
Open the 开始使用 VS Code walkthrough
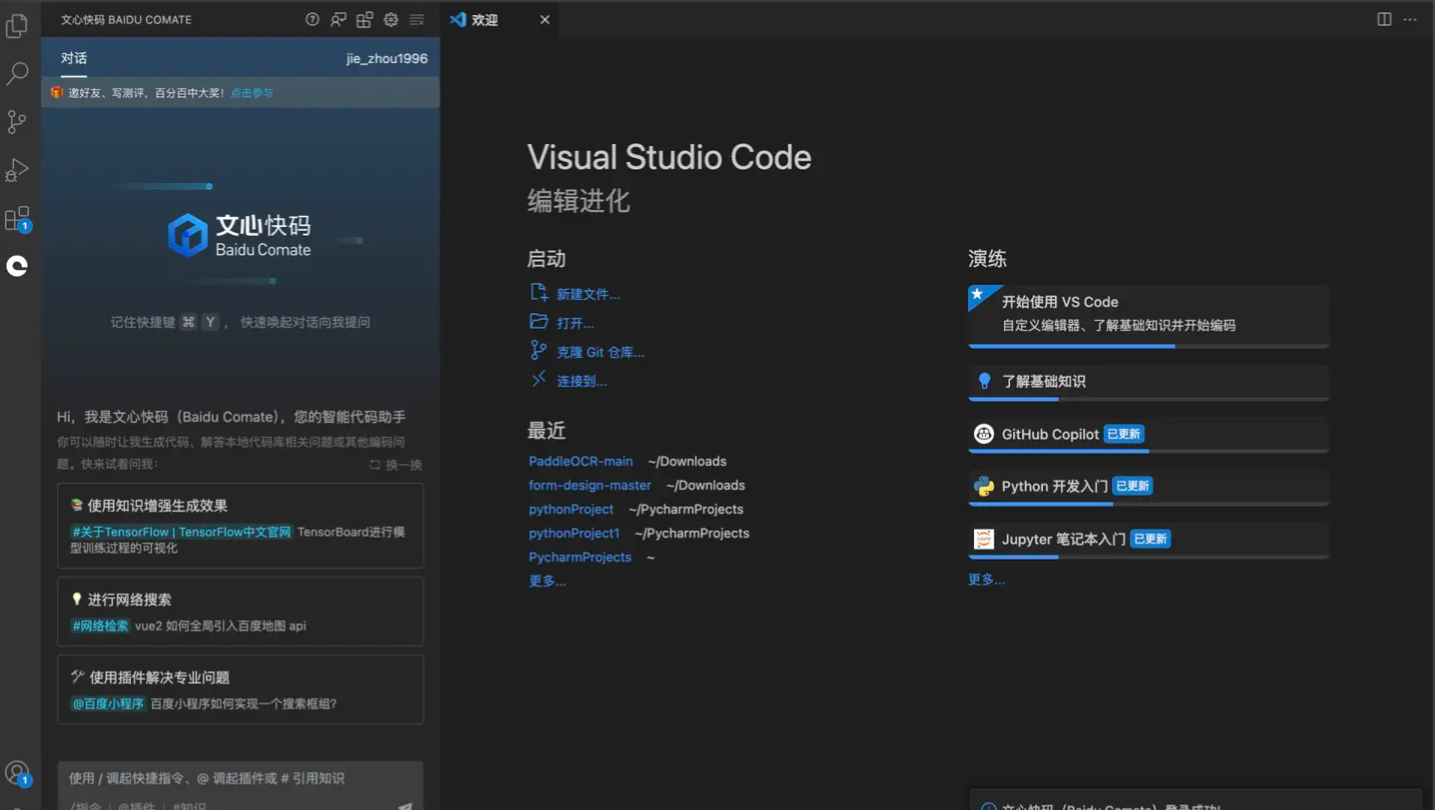[1149, 316]
